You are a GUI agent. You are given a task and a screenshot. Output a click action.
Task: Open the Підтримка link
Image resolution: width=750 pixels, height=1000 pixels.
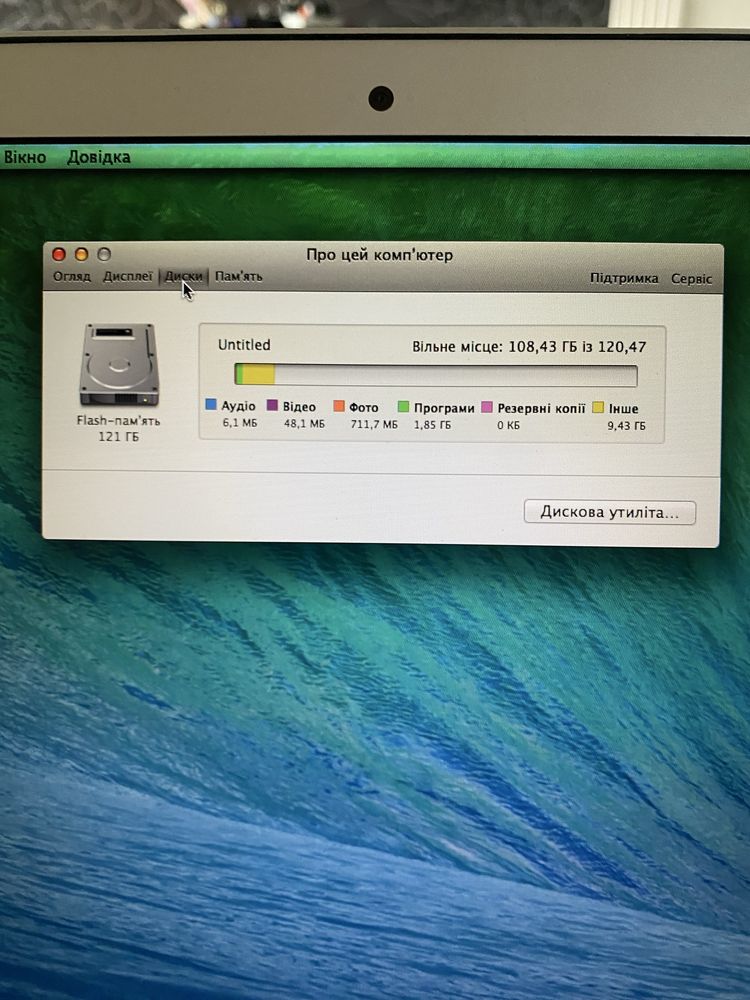624,278
